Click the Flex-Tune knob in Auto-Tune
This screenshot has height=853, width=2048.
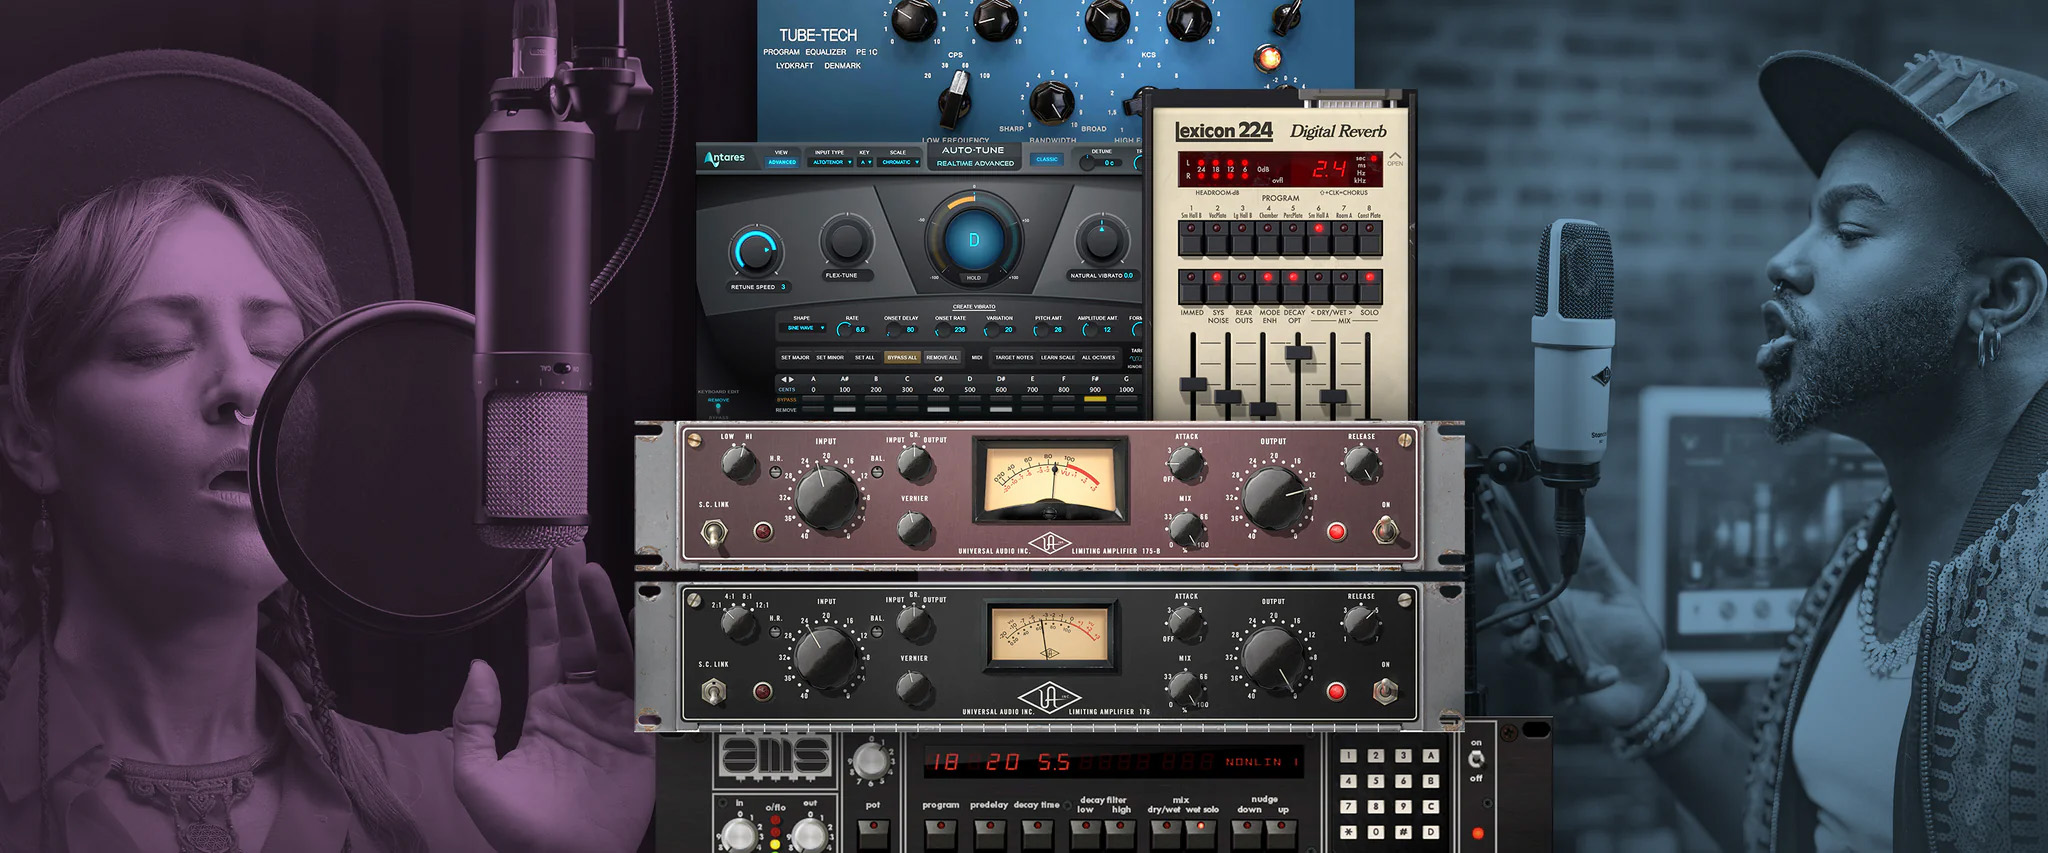click(846, 241)
